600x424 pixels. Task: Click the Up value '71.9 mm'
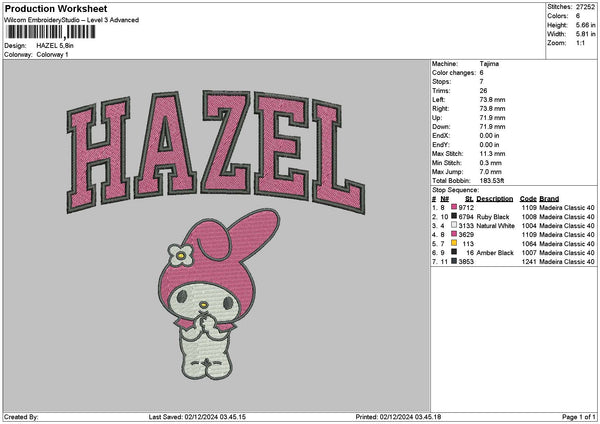click(x=492, y=117)
